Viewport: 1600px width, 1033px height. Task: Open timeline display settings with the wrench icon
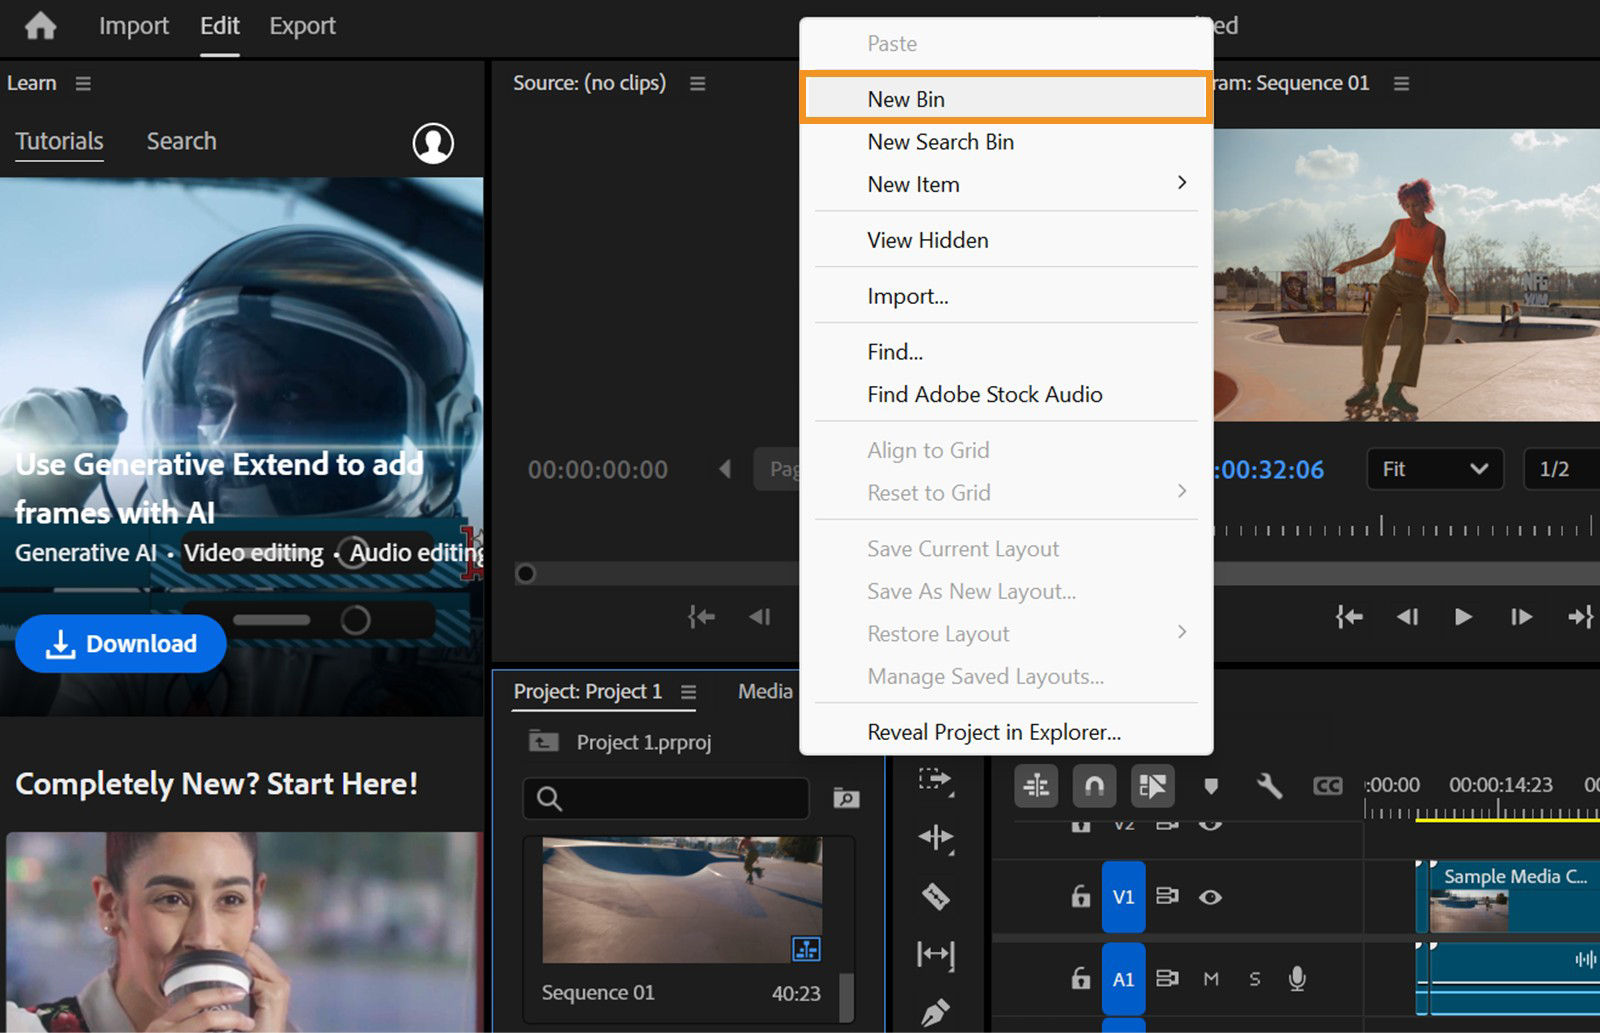pyautogui.click(x=1270, y=786)
